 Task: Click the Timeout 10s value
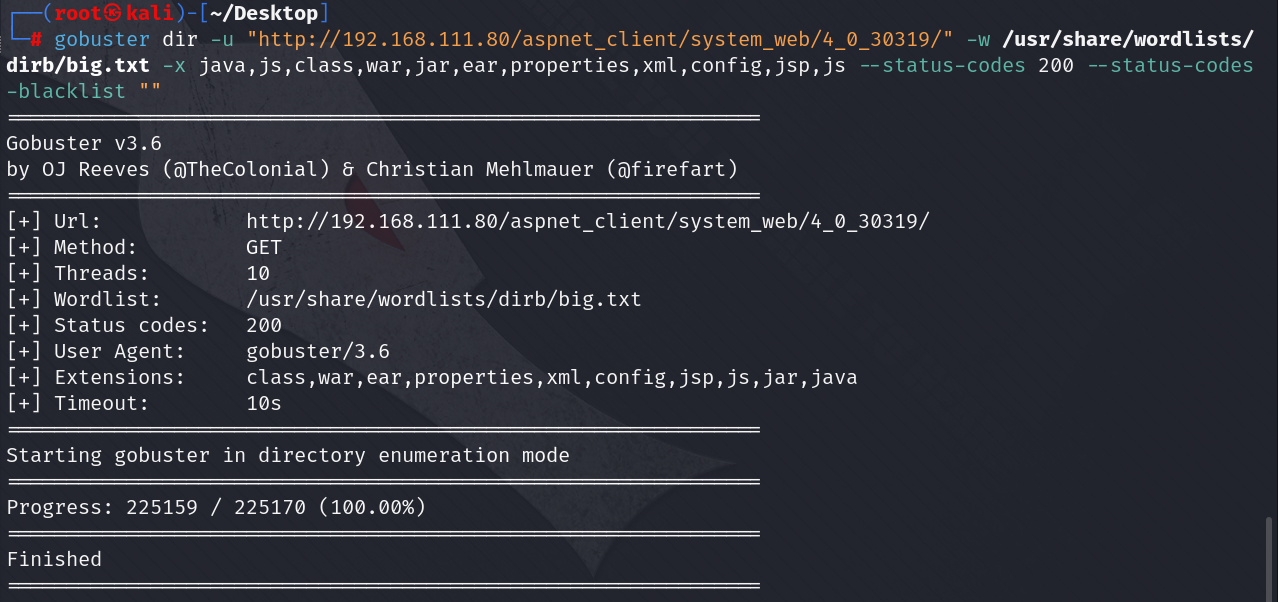tap(264, 403)
